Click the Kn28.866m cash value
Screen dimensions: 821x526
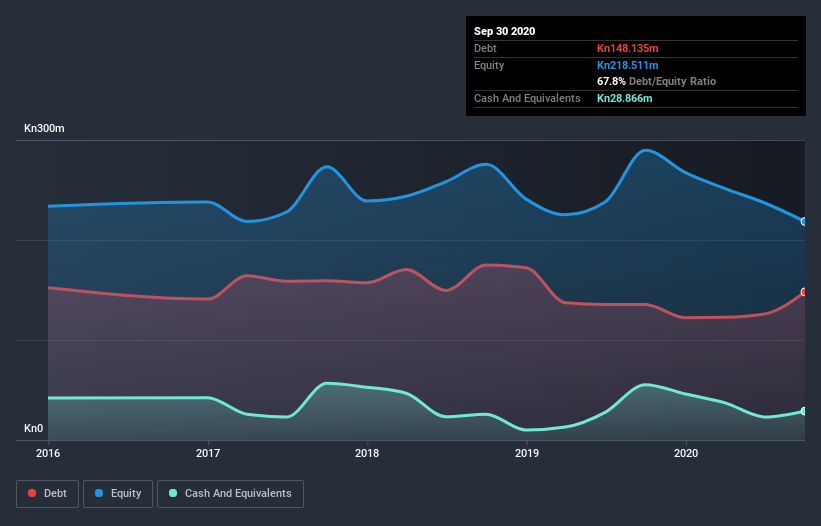pos(625,98)
